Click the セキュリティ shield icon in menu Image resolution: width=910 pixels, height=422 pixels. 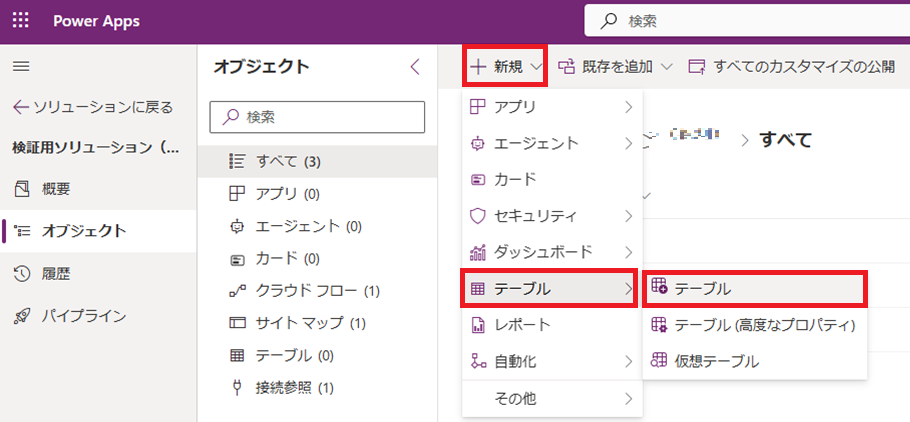[476, 216]
